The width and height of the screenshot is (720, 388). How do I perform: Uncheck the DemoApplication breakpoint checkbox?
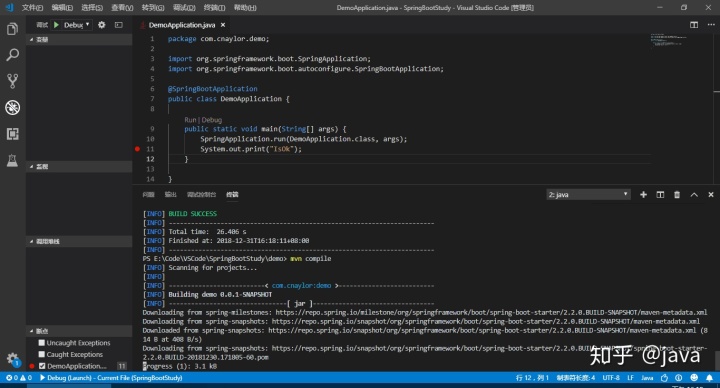pos(42,366)
